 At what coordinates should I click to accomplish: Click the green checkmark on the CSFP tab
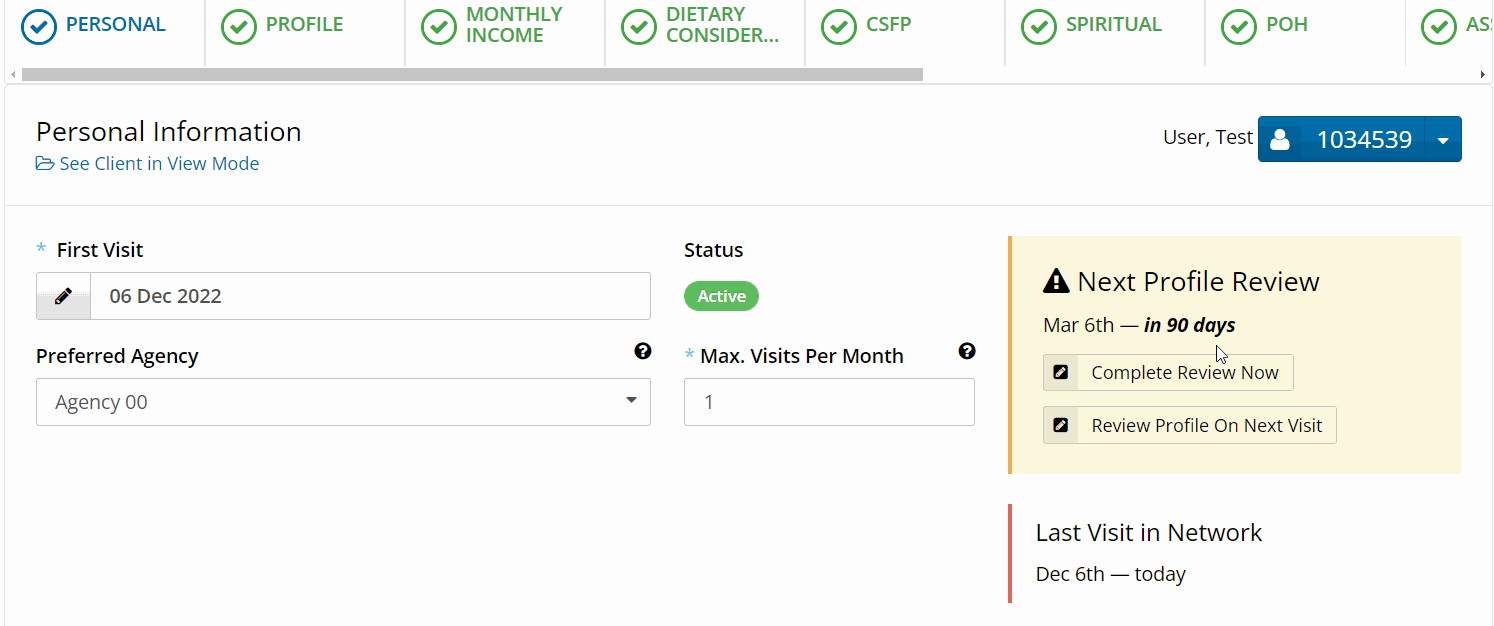pyautogui.click(x=839, y=27)
